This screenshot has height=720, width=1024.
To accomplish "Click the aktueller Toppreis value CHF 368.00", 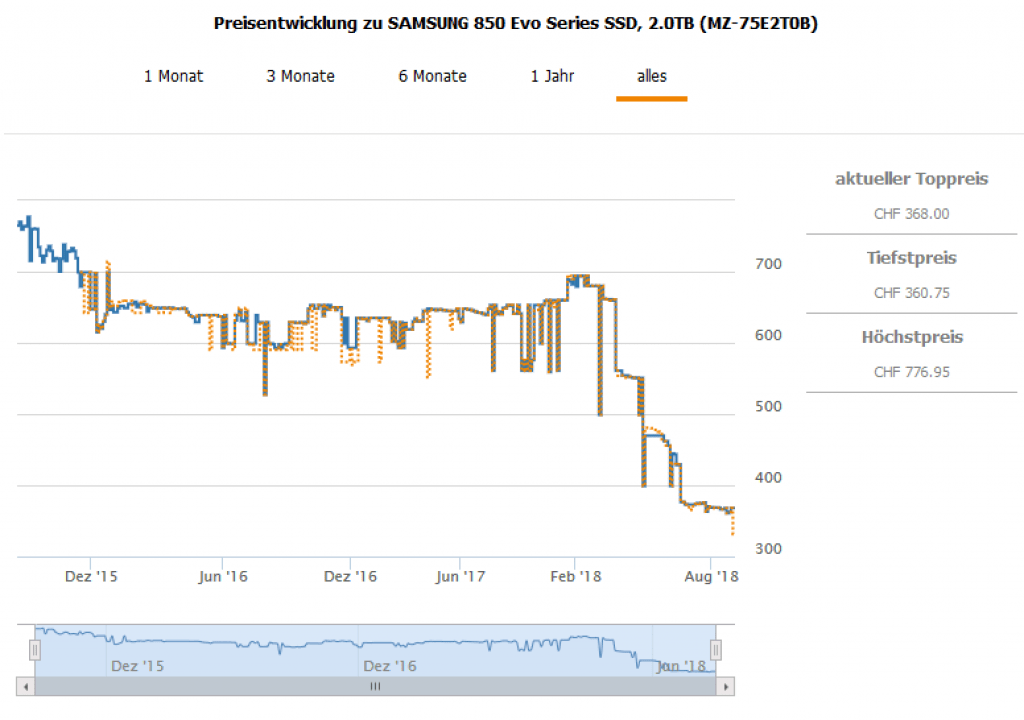I will (x=911, y=214).
